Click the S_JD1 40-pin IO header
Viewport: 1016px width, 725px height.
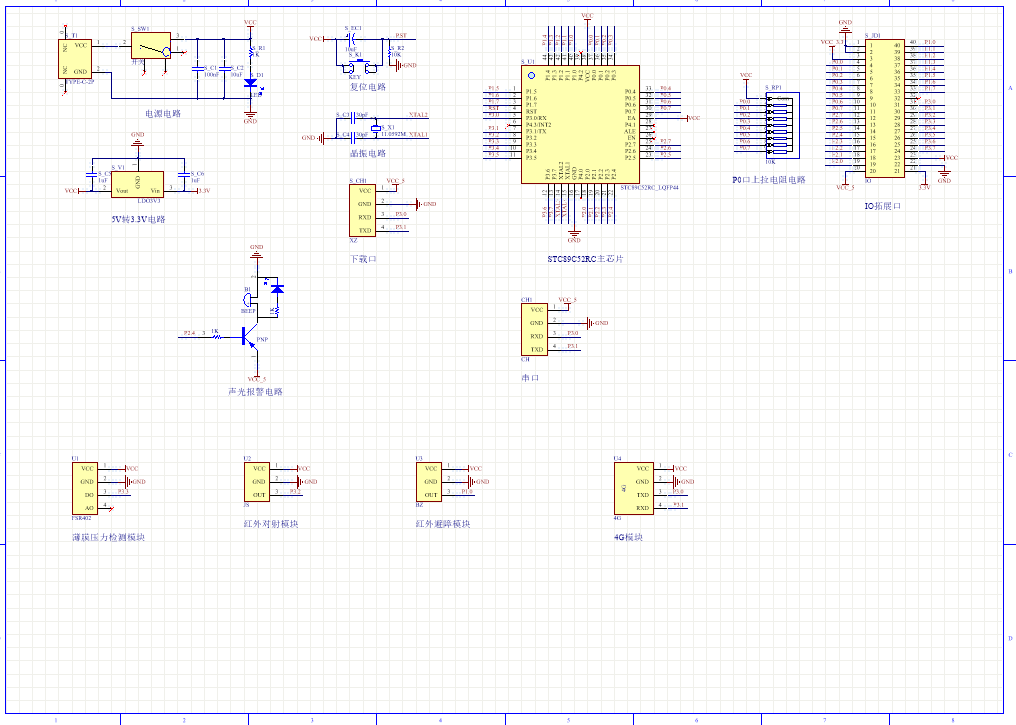884,107
